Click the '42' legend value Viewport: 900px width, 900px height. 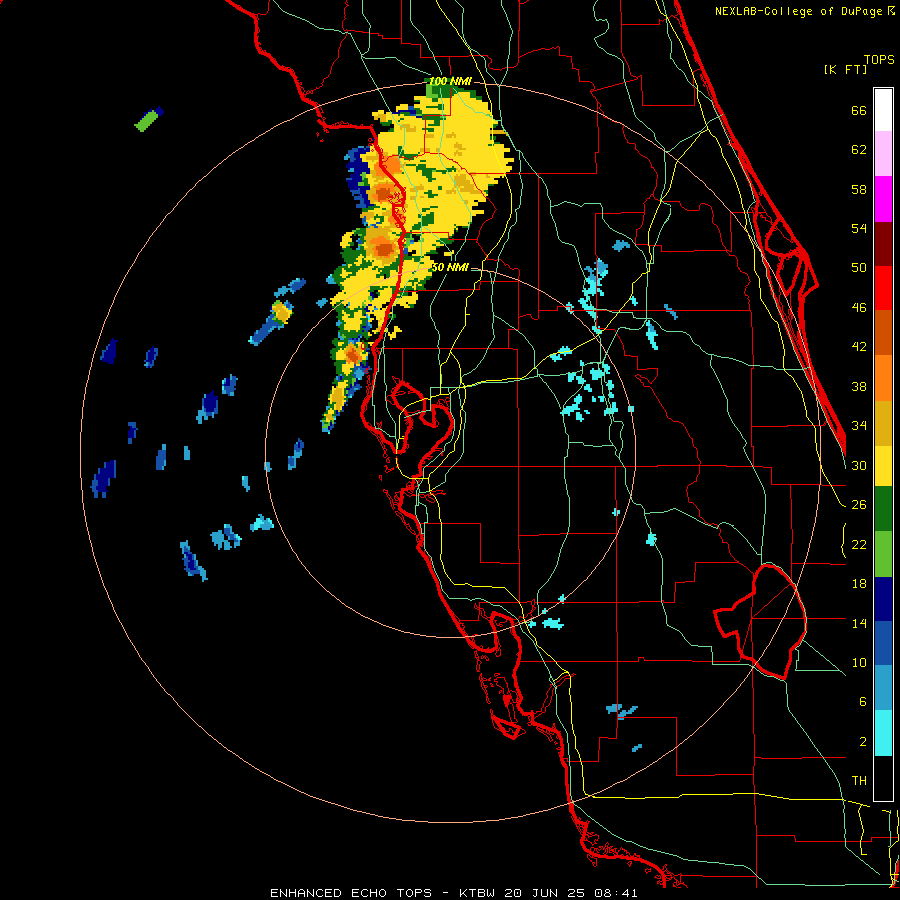coord(859,347)
